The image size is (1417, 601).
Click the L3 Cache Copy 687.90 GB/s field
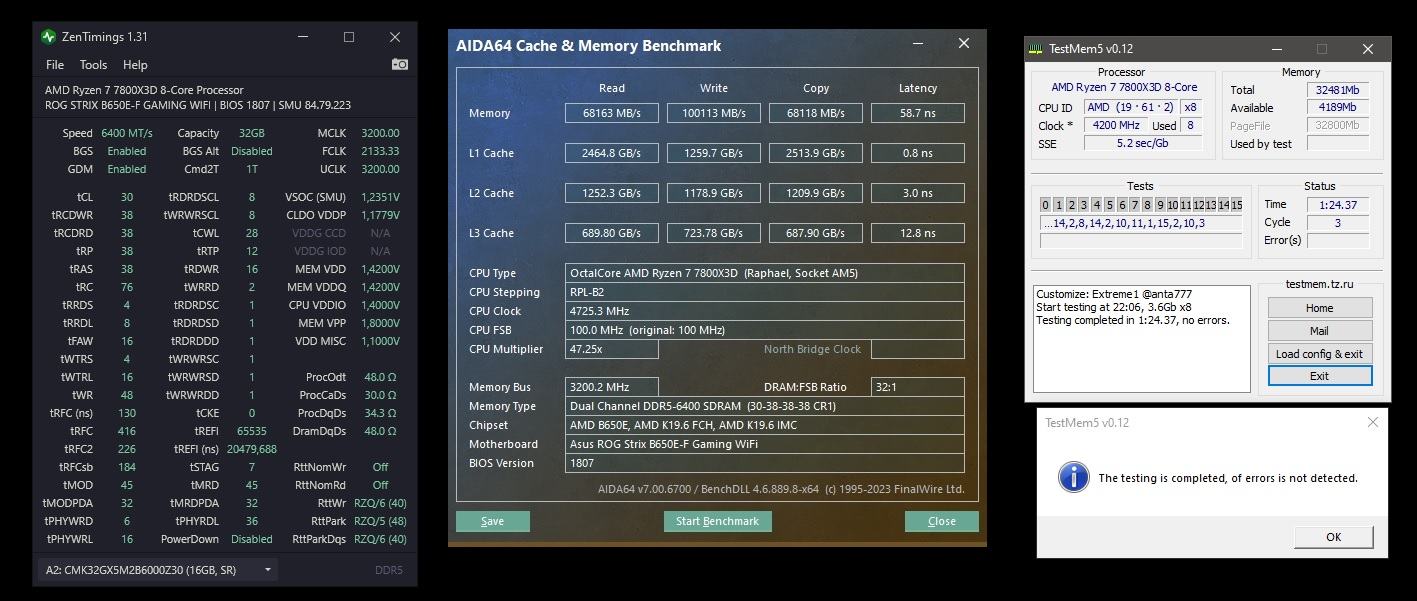tap(815, 233)
